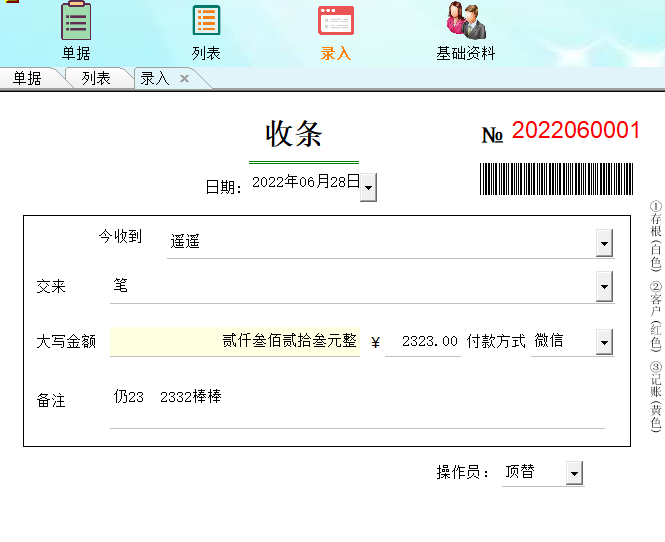Expand the 操作员 operator dropdown
Screen dimensions: 665x542
(574, 473)
